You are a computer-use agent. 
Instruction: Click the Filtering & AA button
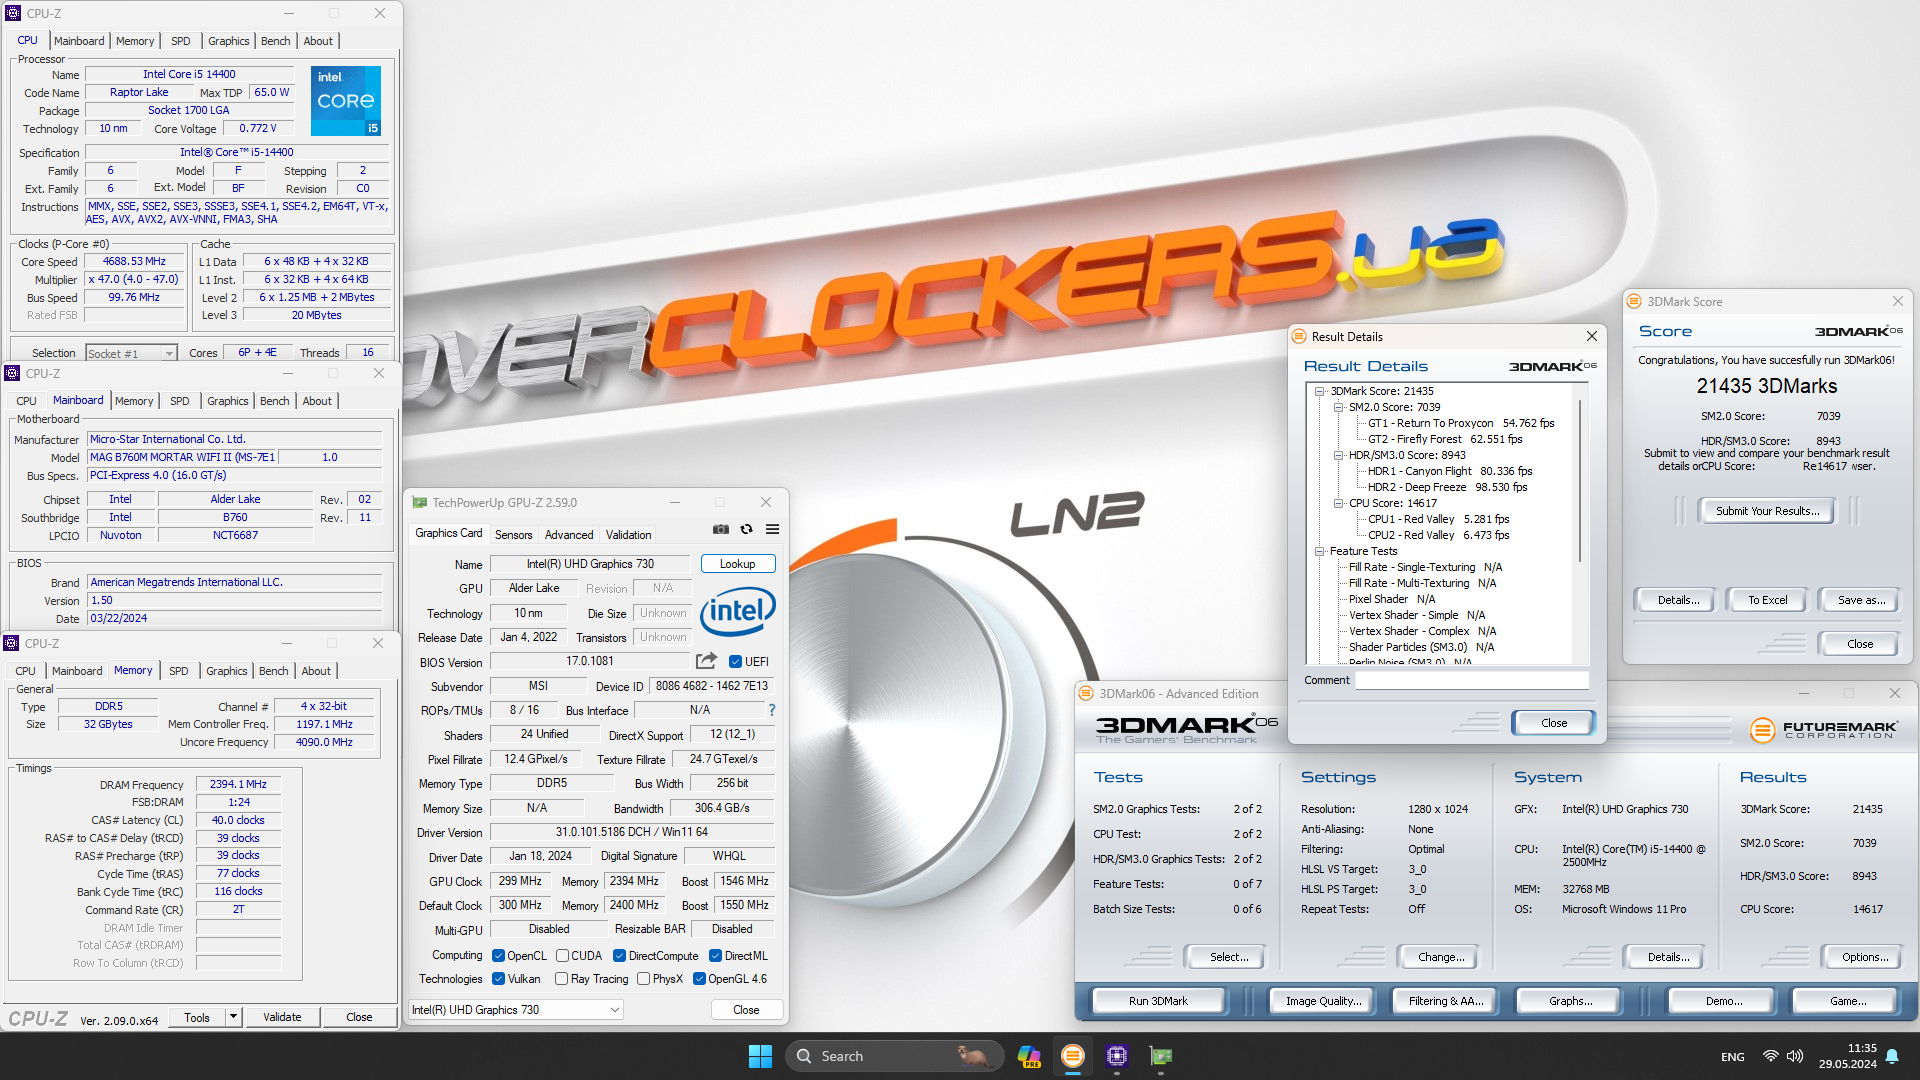1445,1001
